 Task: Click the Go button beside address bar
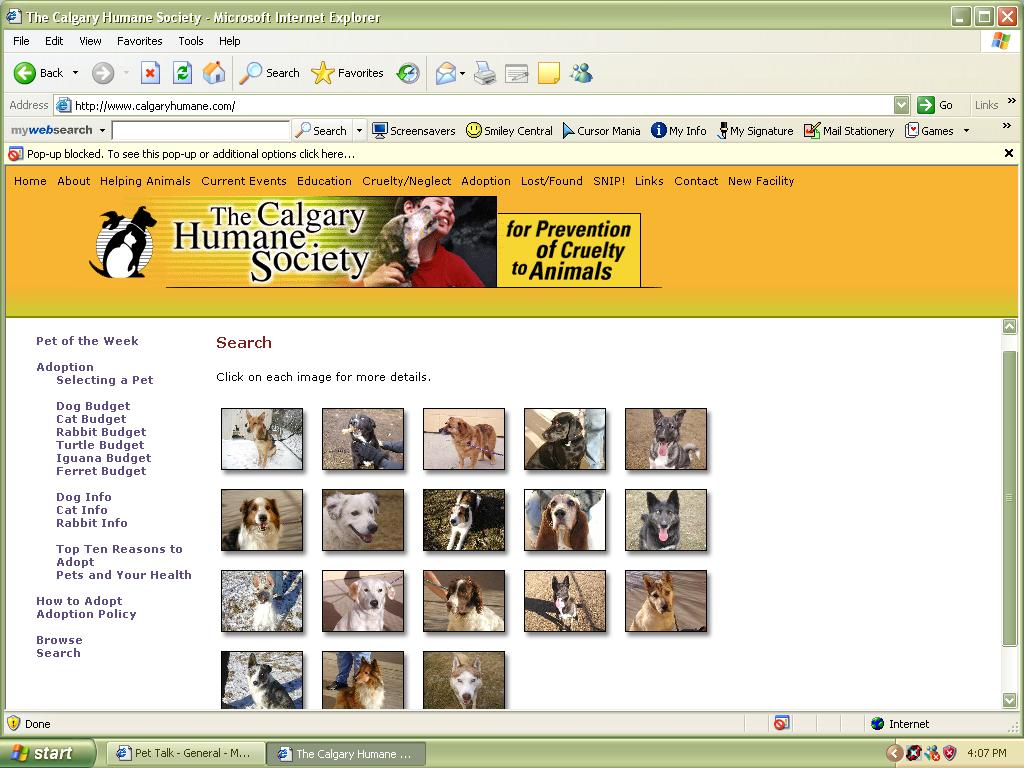[935, 105]
